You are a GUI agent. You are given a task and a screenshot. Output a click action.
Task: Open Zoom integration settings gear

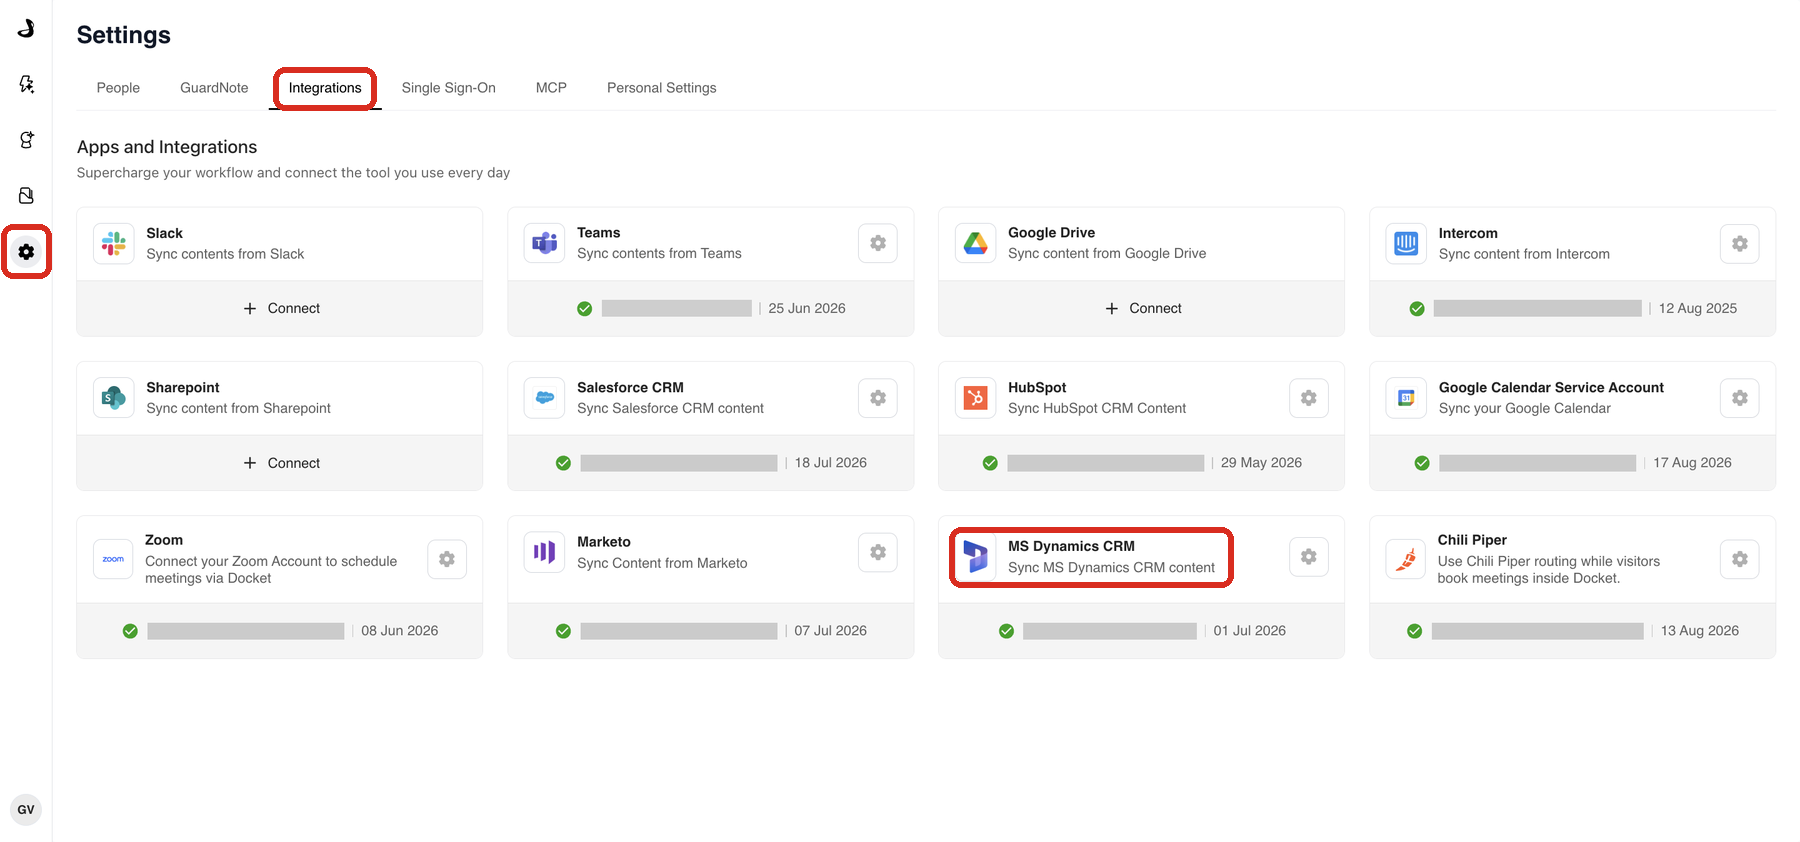click(447, 559)
